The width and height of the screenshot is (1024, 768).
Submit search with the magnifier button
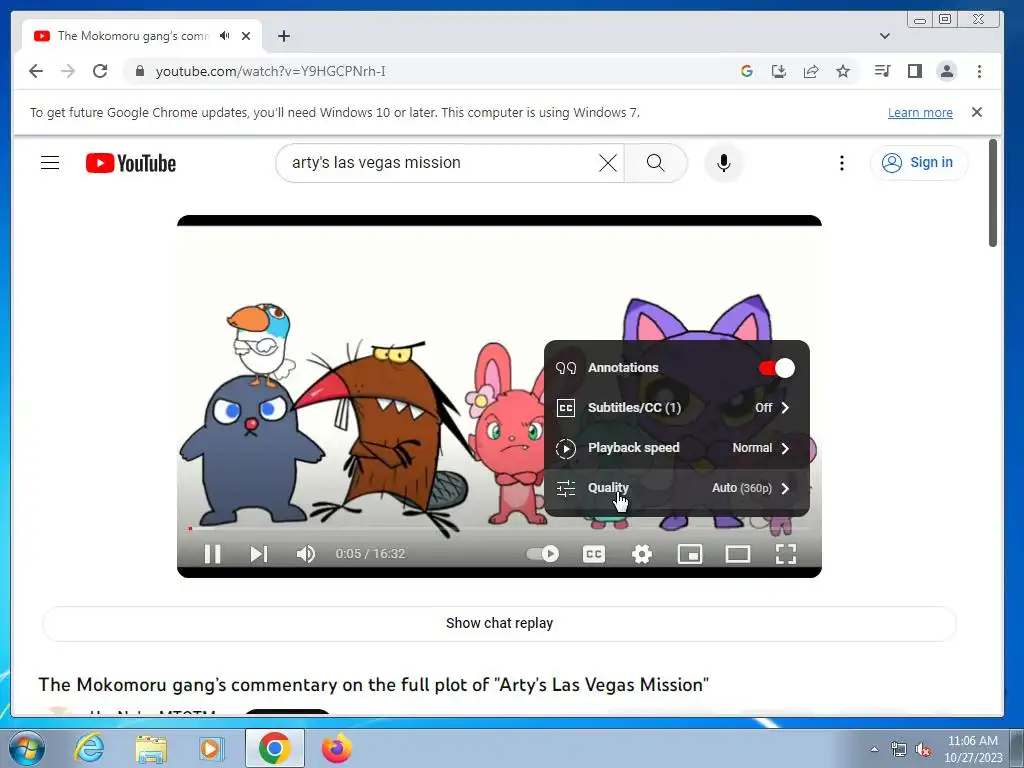point(656,163)
